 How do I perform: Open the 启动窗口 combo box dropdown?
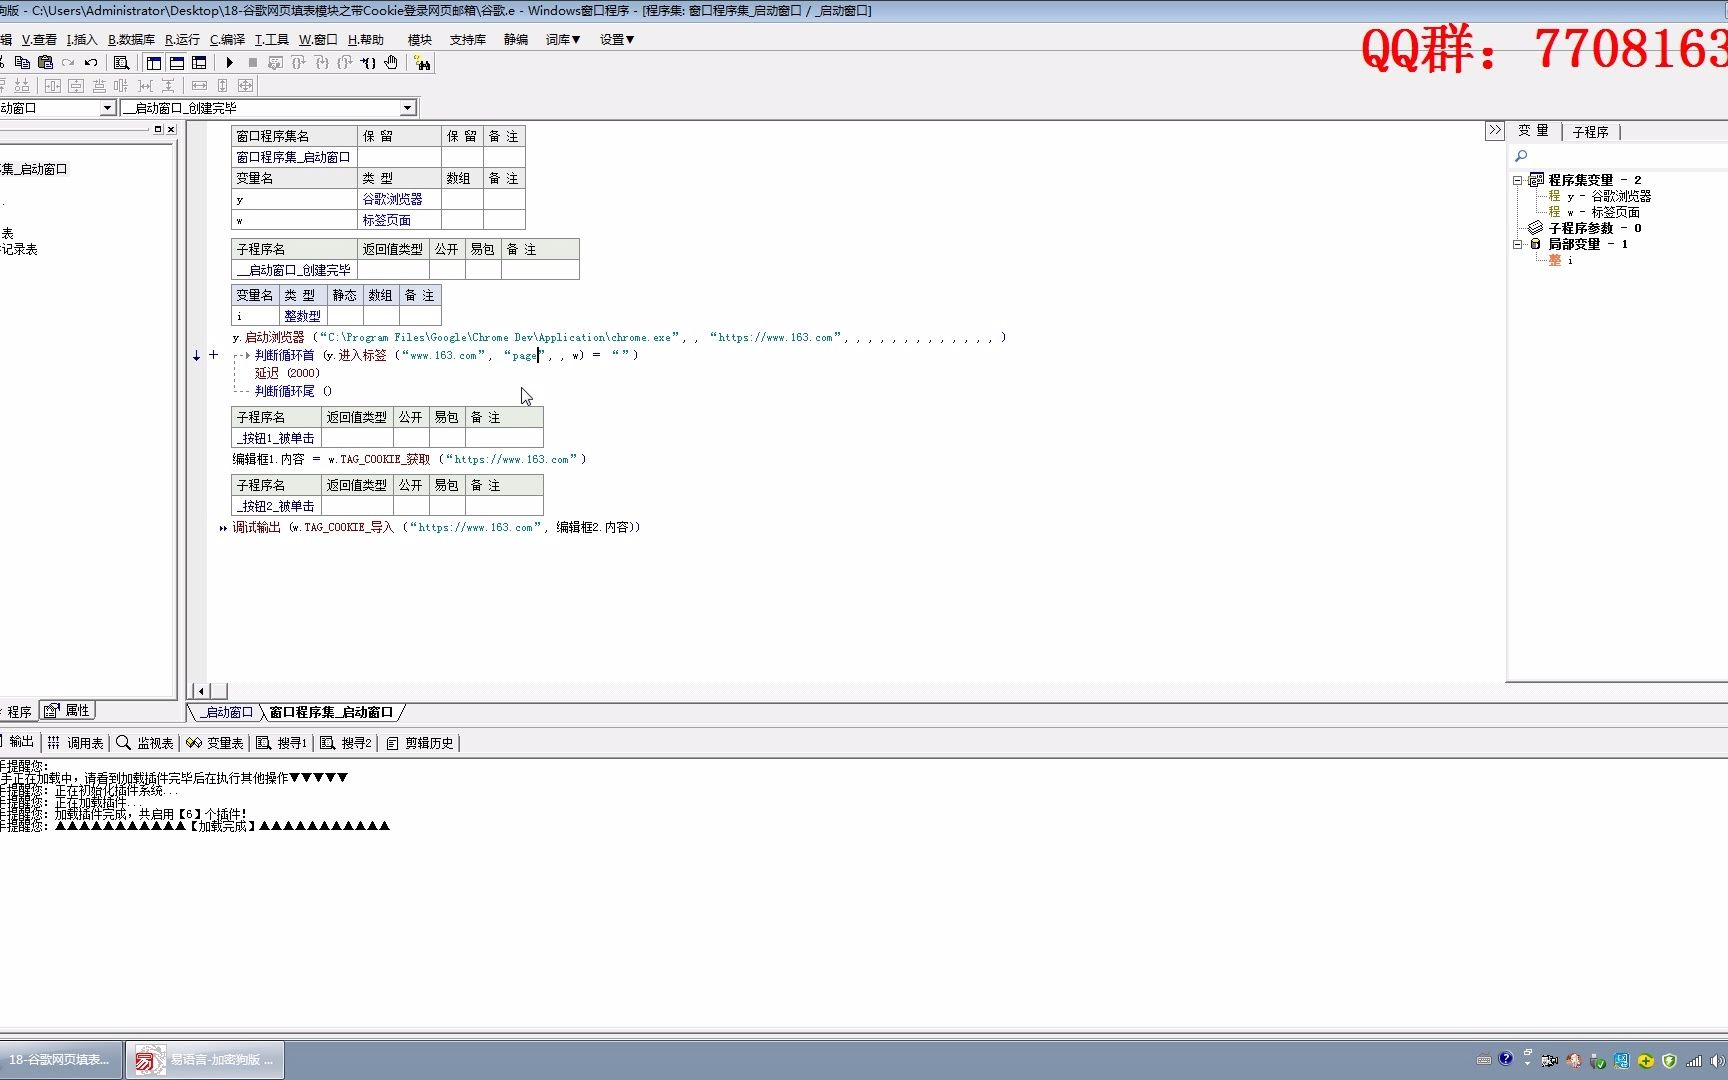[108, 108]
